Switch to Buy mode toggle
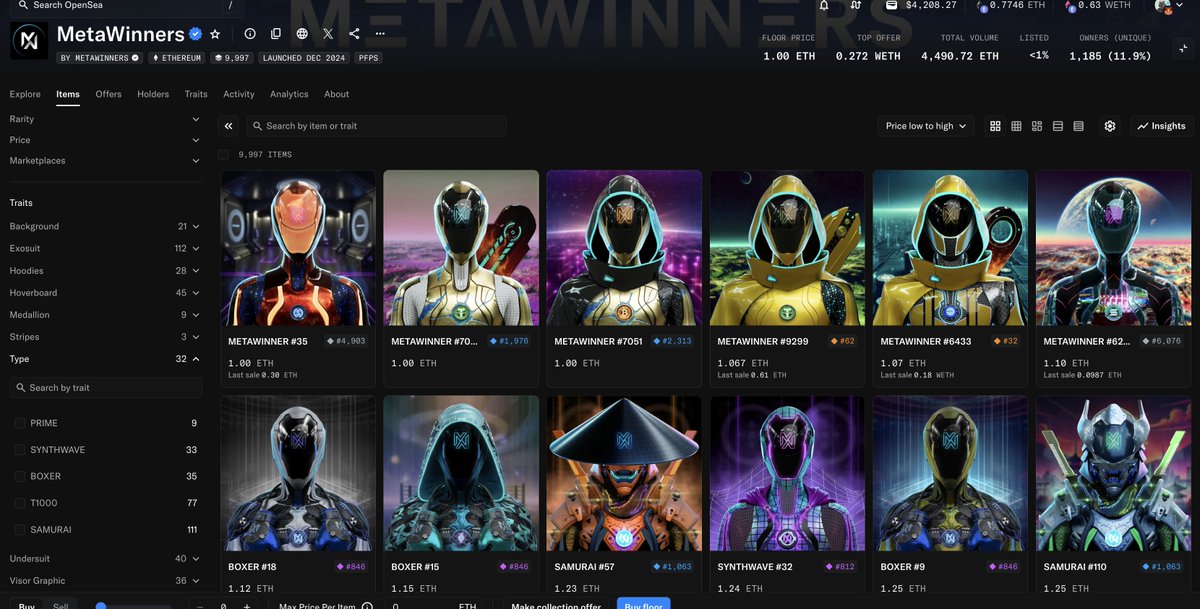 pyautogui.click(x=27, y=606)
